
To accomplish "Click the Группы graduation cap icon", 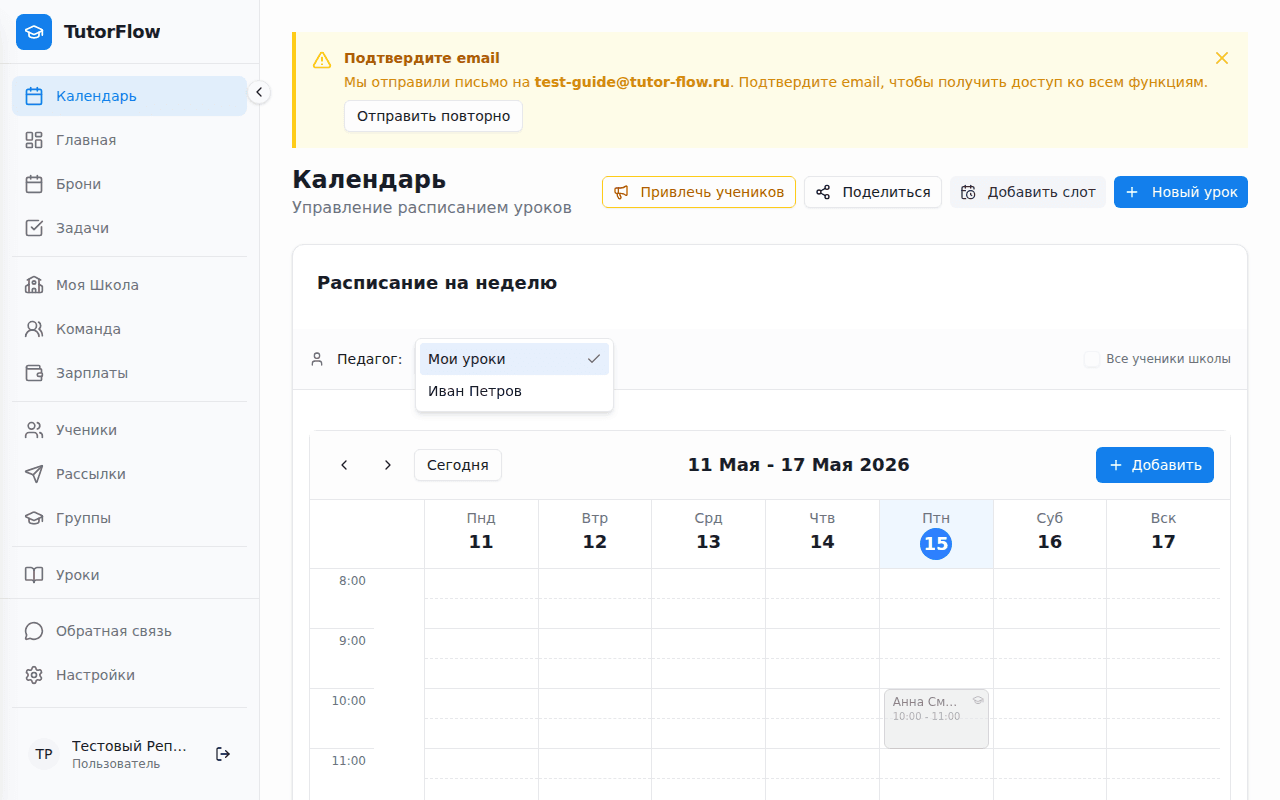I will pyautogui.click(x=34, y=518).
